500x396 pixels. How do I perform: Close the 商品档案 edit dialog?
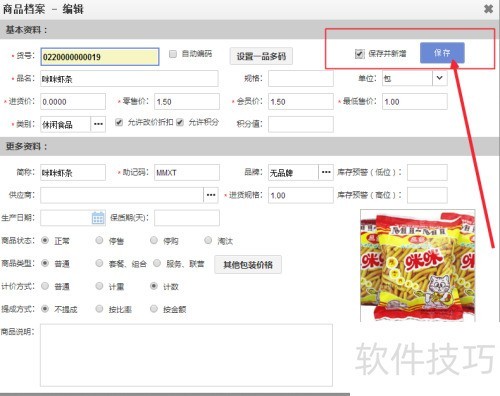(x=488, y=9)
